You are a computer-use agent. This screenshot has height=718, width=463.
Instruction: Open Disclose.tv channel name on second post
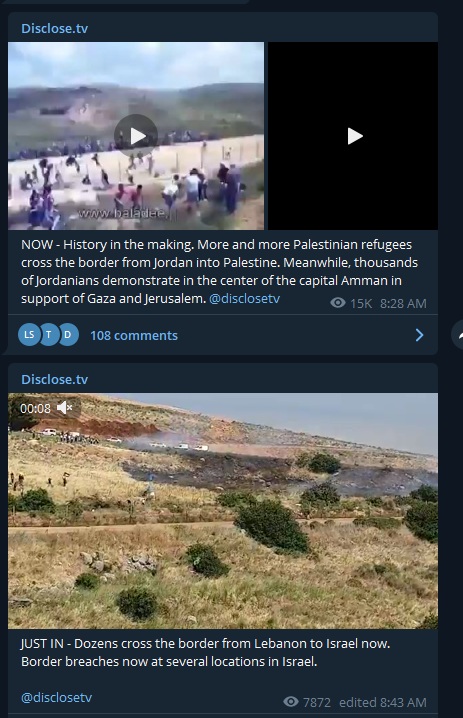pos(54,380)
